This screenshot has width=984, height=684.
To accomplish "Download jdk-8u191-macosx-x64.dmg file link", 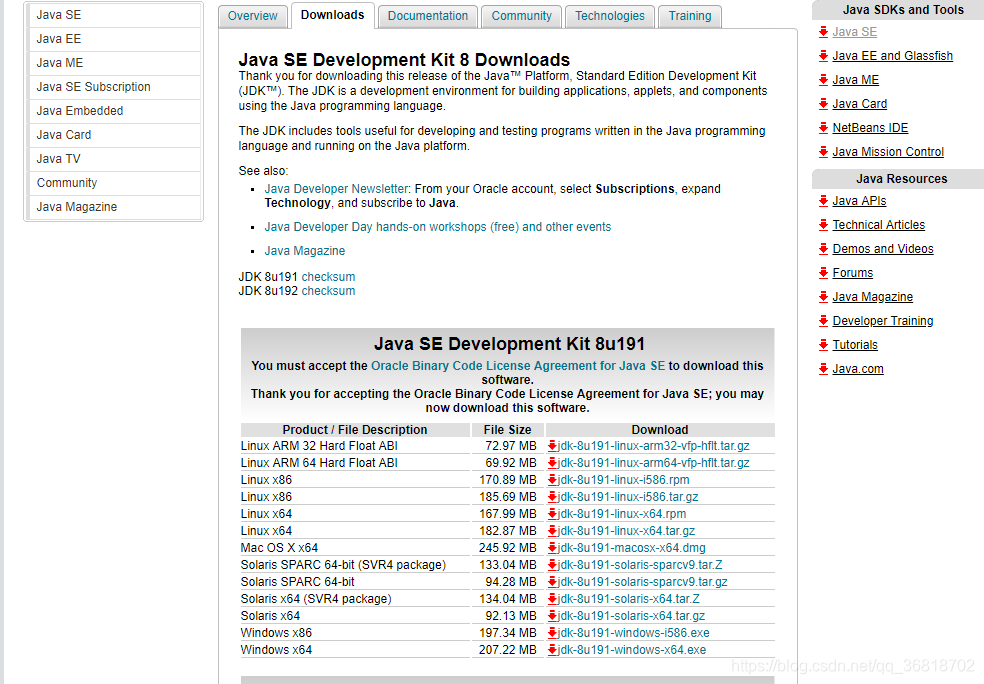I will (x=631, y=548).
